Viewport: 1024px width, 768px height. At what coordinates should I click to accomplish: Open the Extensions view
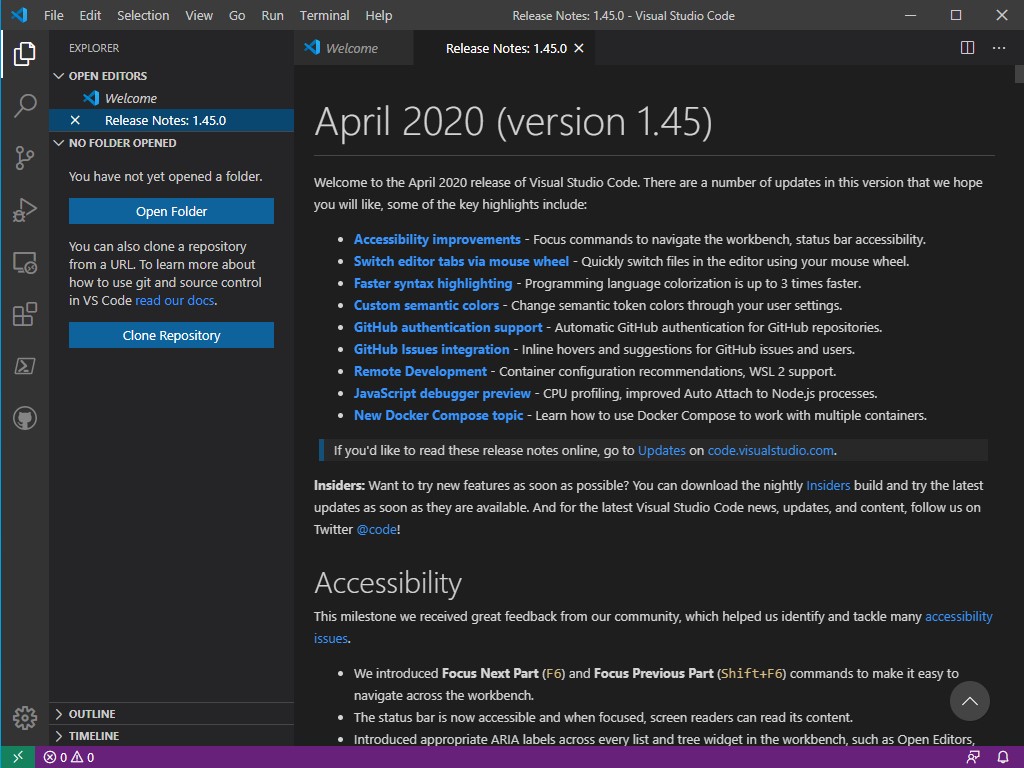click(25, 314)
